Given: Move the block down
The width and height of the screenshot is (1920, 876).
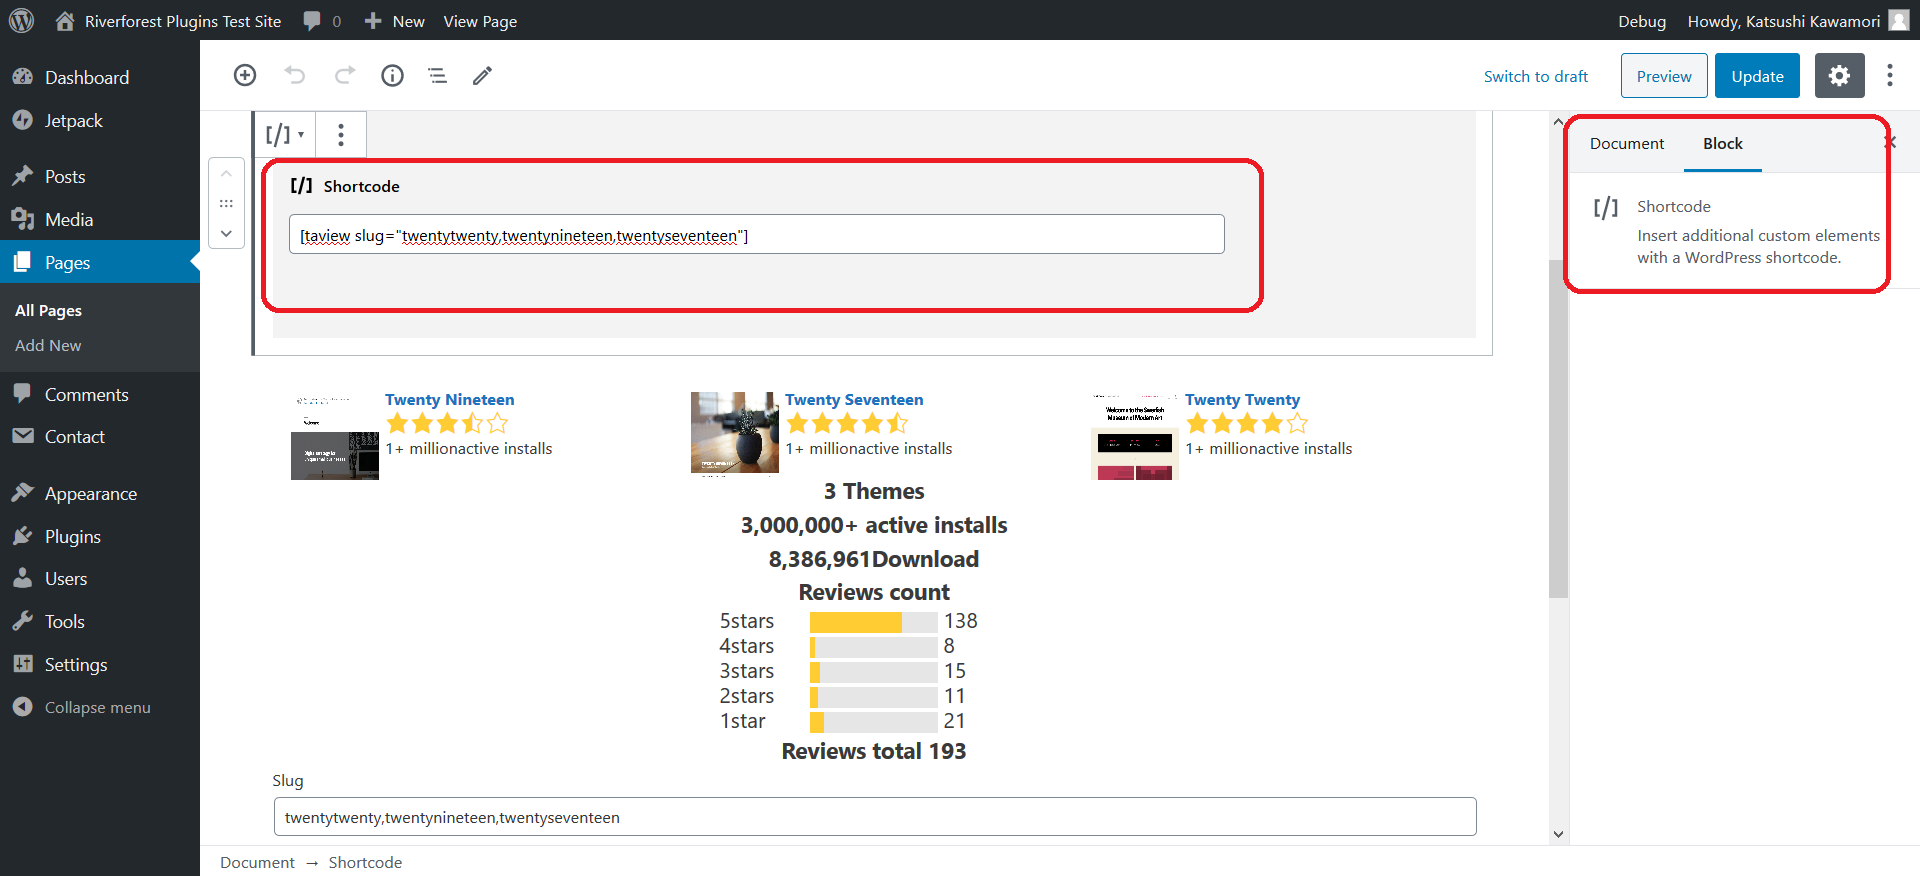Looking at the screenshot, I should click(226, 233).
